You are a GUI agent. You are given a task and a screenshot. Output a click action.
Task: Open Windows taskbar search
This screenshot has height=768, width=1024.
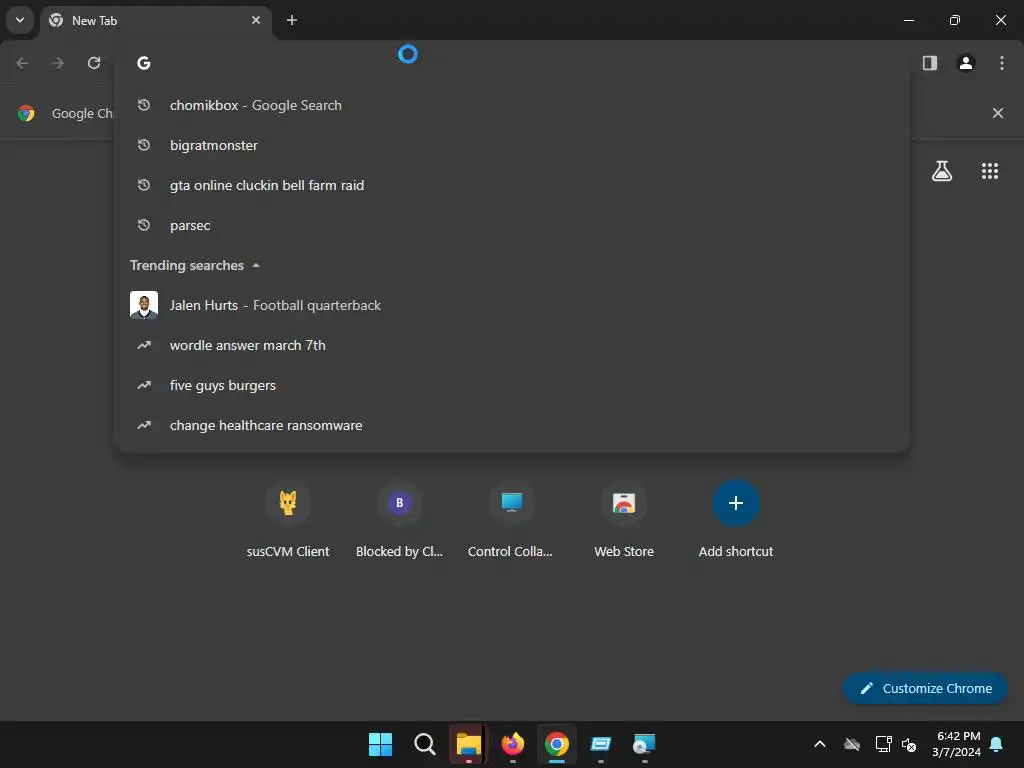(424, 744)
